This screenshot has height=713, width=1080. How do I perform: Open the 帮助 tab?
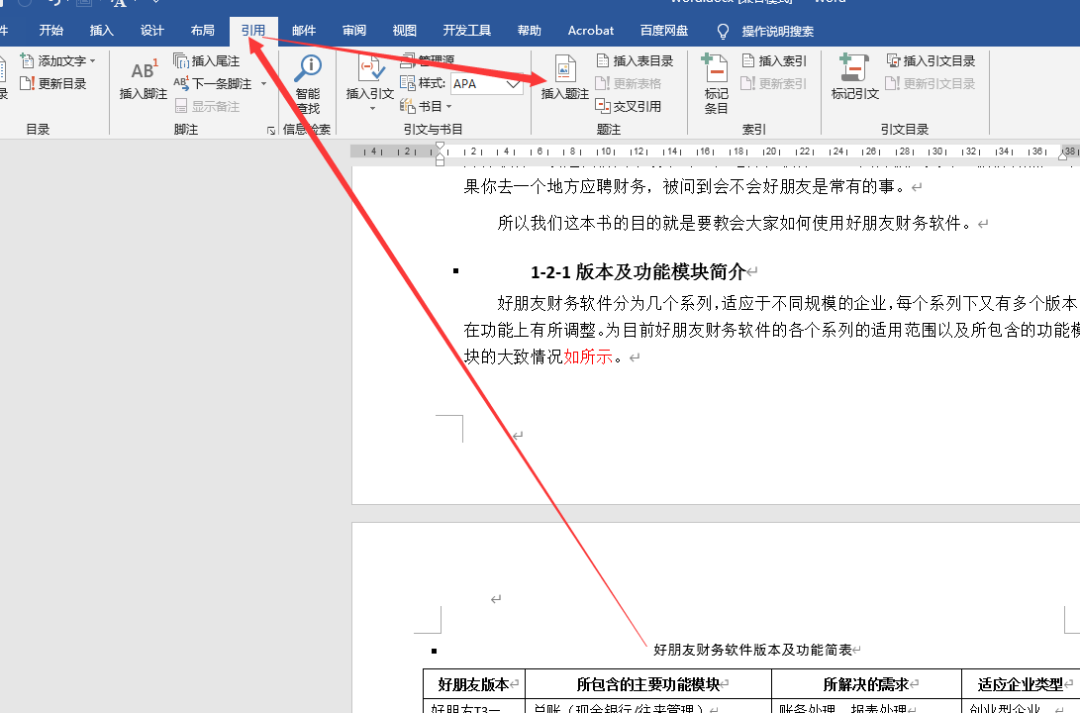pos(529,30)
